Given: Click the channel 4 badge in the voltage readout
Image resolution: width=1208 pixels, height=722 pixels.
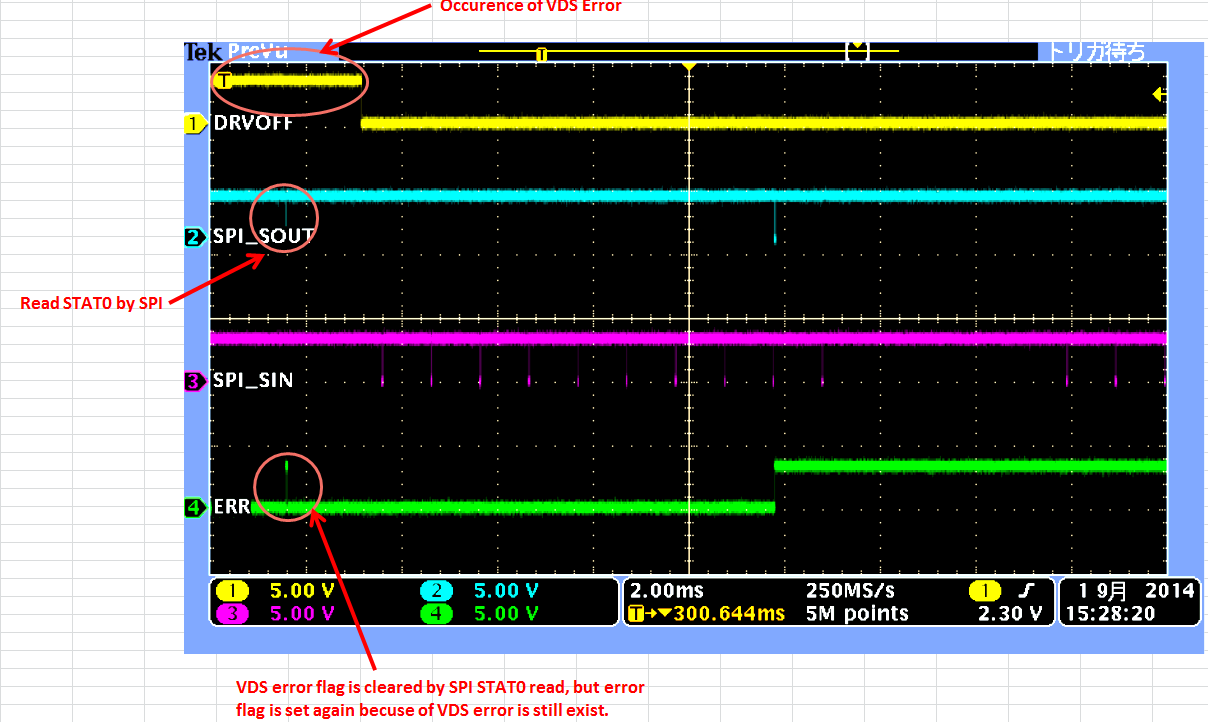Looking at the screenshot, I should [x=437, y=613].
